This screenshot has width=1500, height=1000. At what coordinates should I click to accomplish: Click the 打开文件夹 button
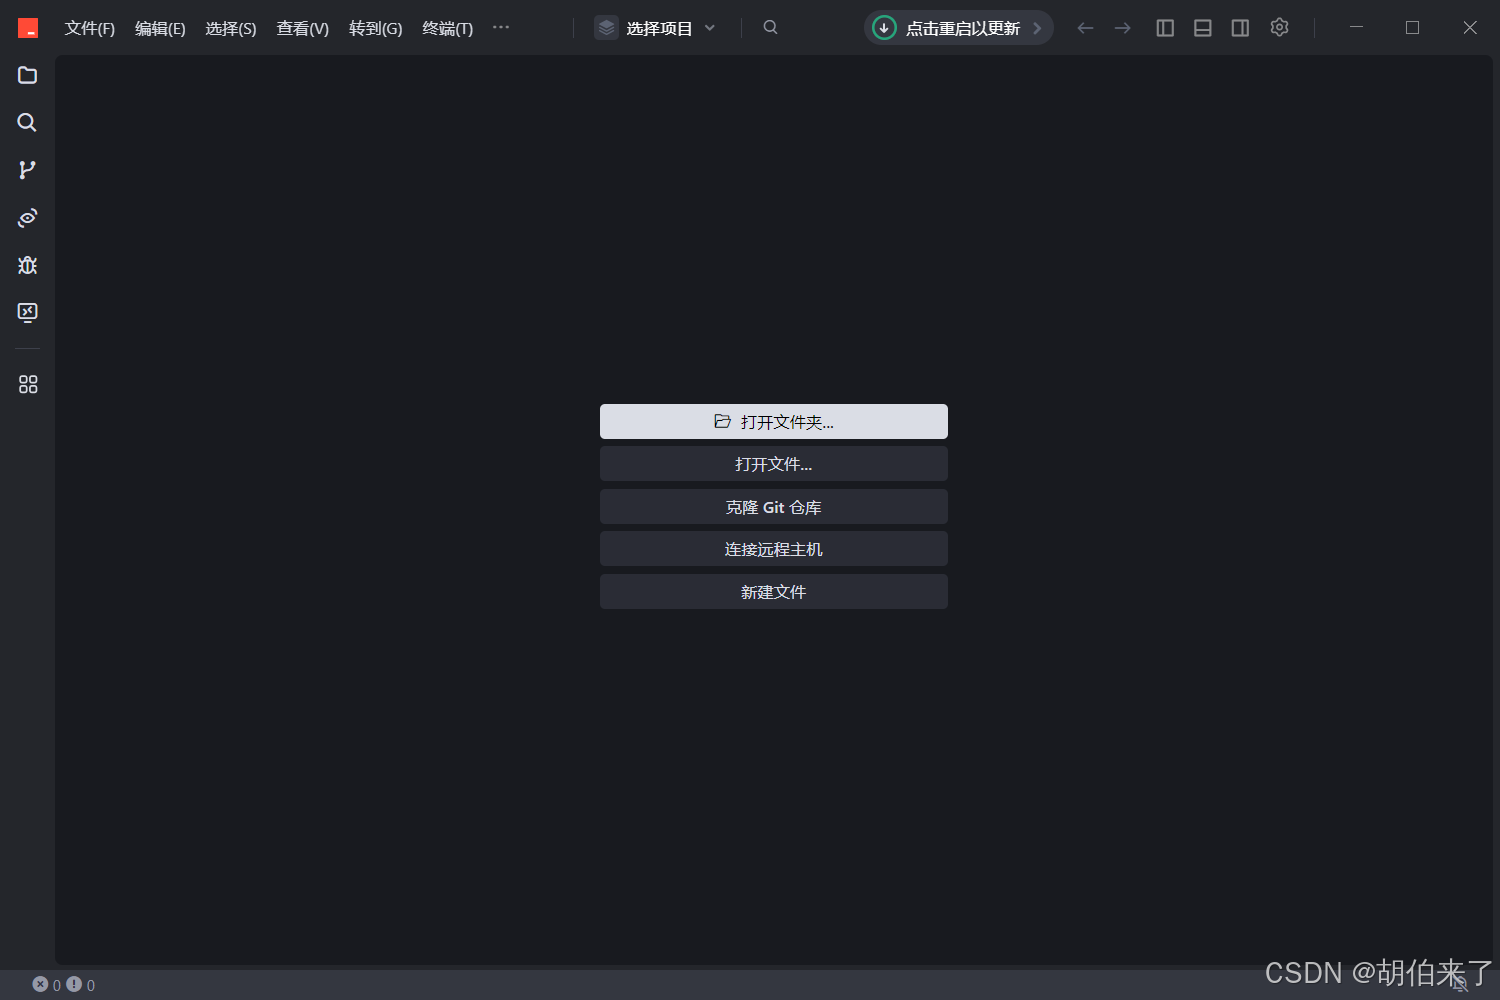[x=773, y=421]
